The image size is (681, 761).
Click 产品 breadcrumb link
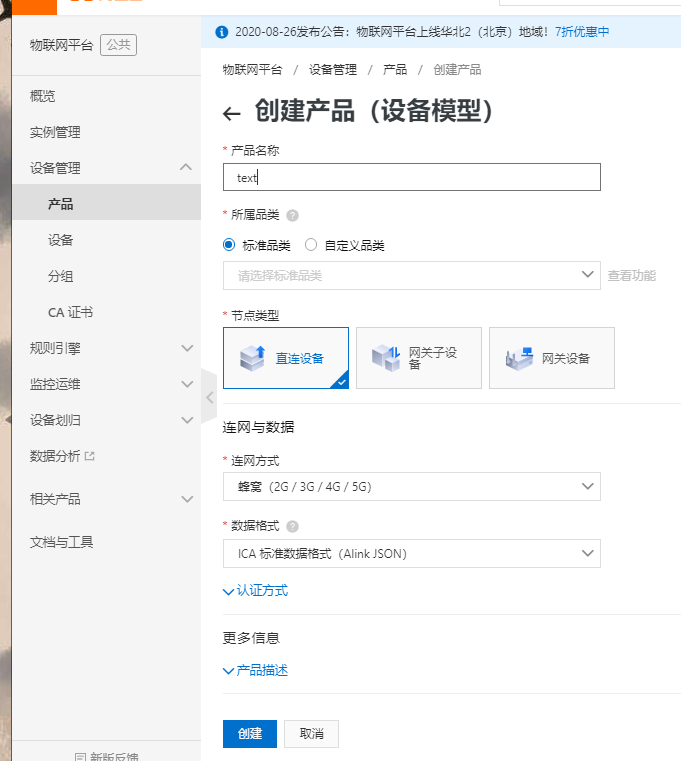[395, 70]
